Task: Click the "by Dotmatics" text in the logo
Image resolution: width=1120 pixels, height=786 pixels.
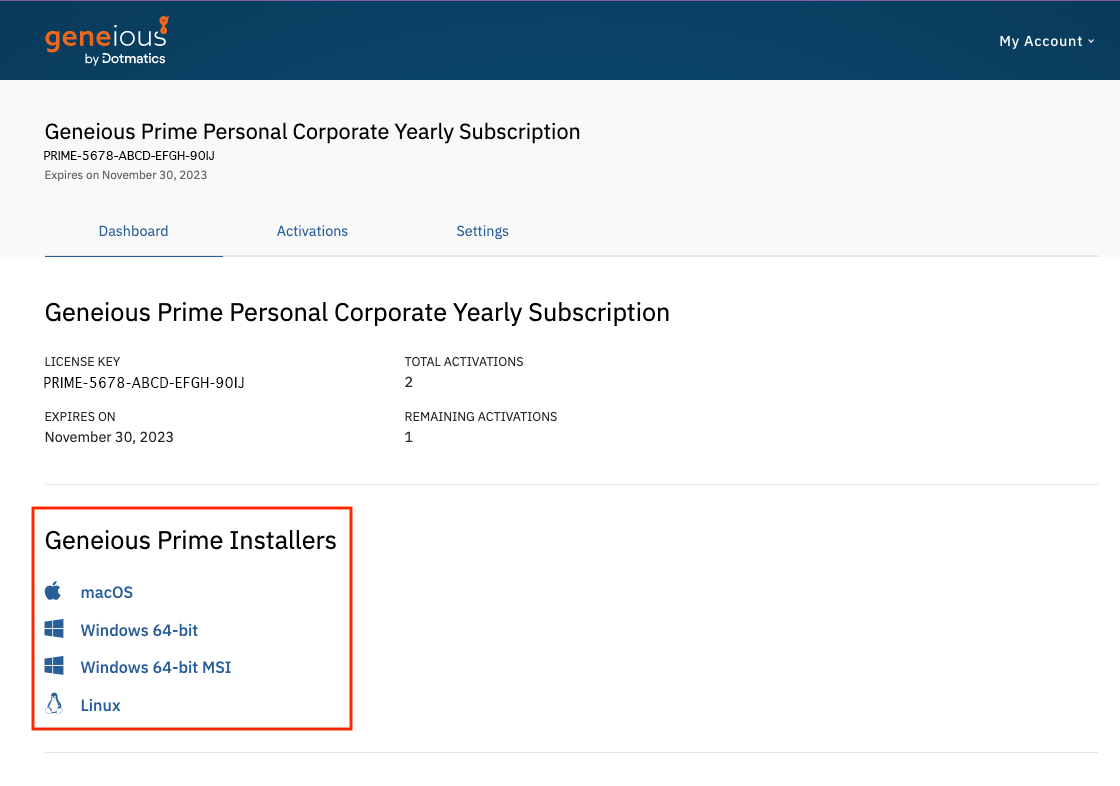Action: 125,59
